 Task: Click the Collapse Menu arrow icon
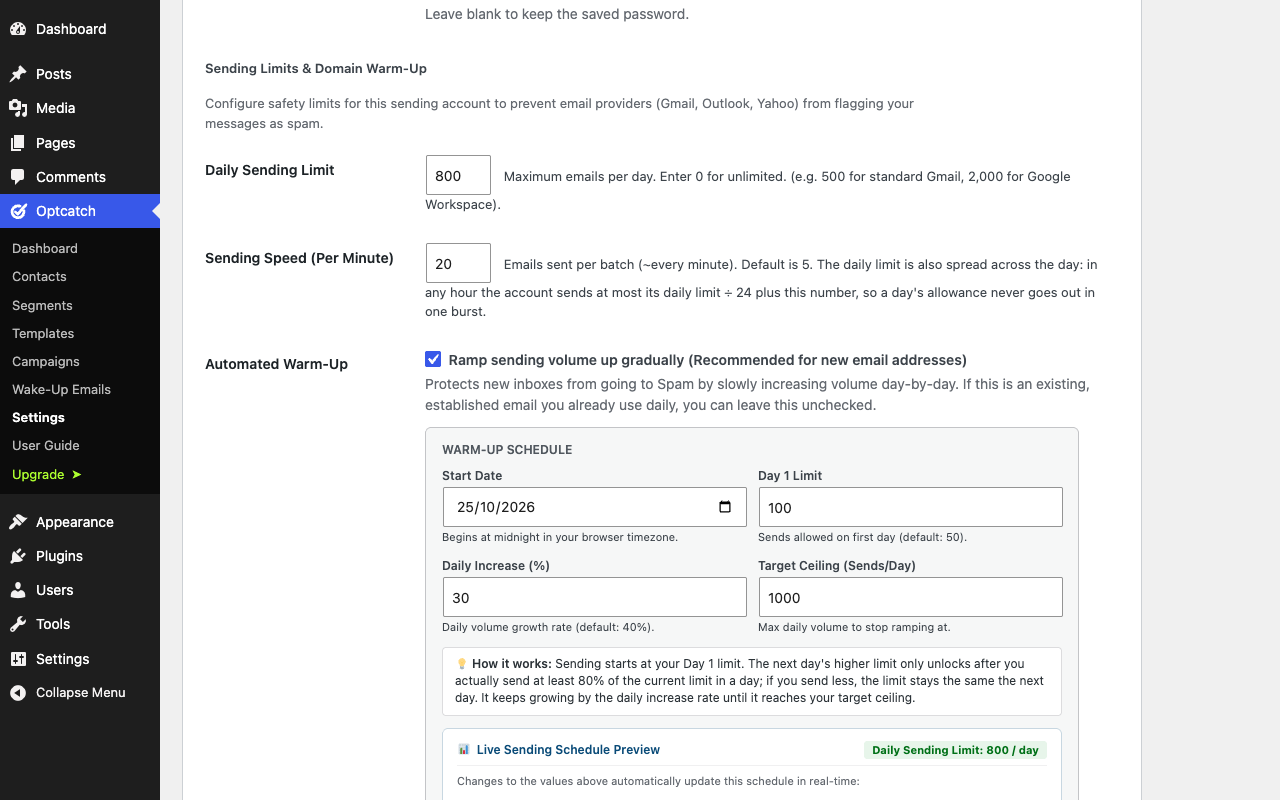pyautogui.click(x=18, y=693)
